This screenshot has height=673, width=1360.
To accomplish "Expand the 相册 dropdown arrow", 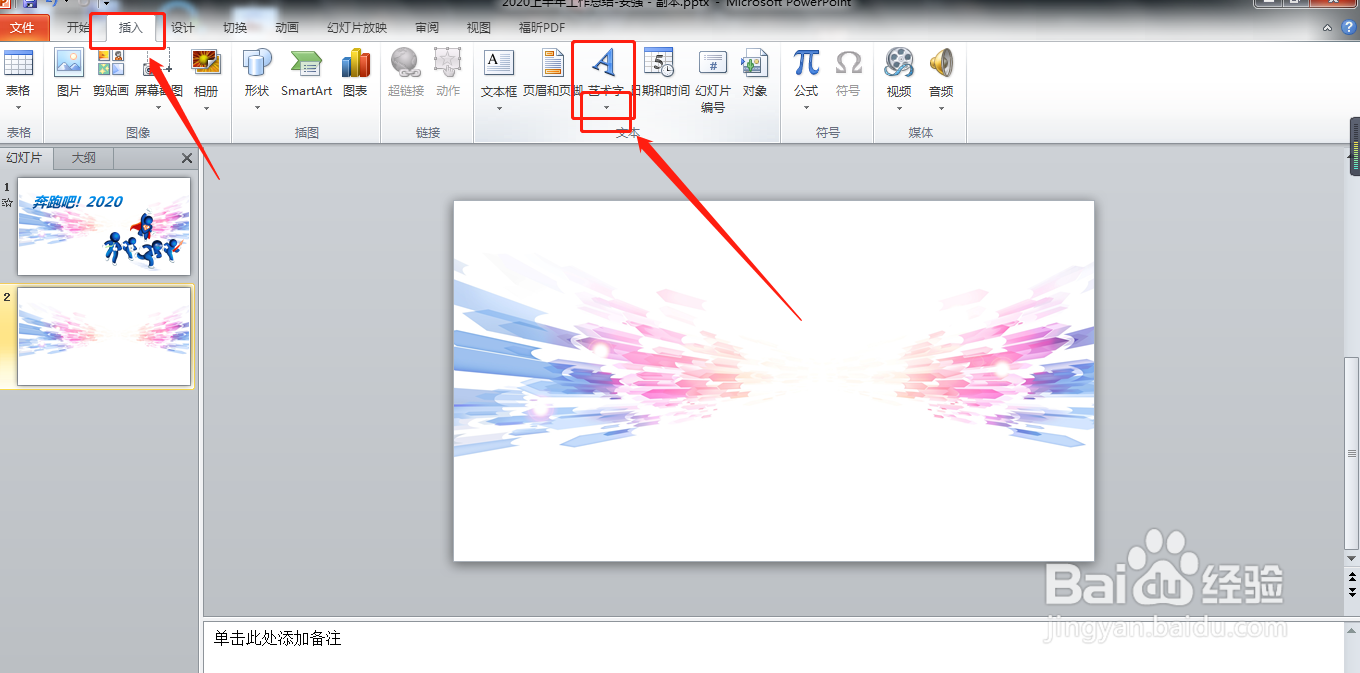I will point(206,108).
